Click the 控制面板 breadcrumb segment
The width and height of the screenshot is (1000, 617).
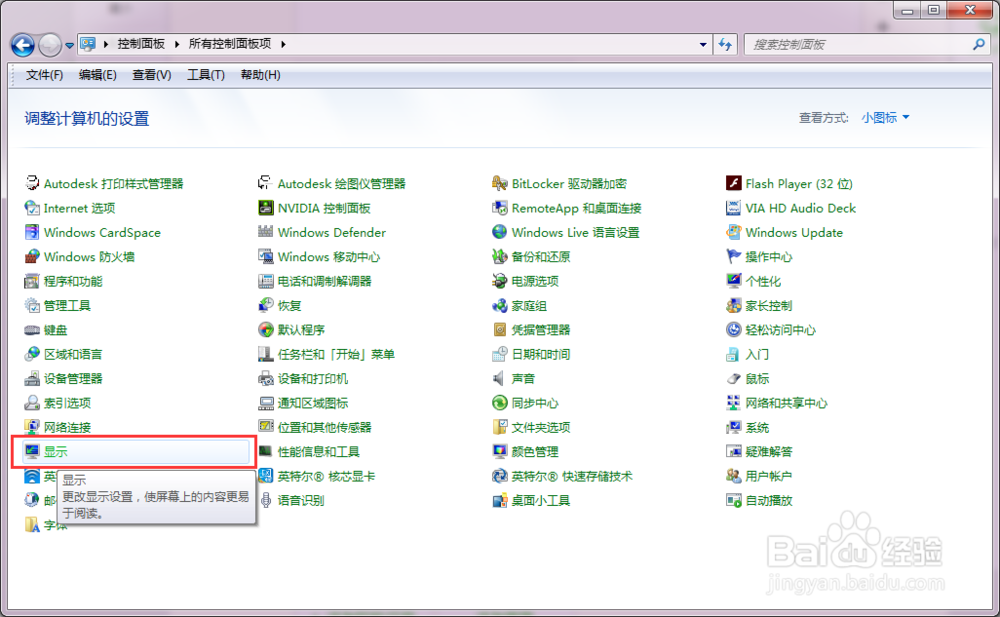141,44
